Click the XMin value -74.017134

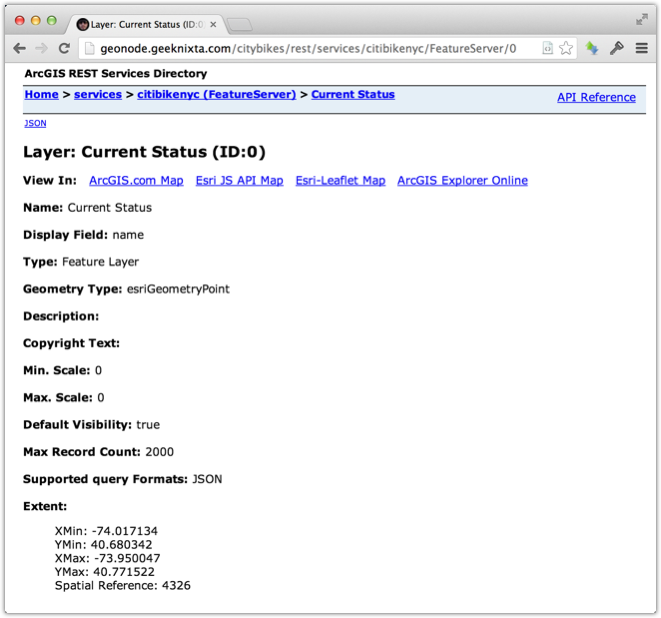125,531
